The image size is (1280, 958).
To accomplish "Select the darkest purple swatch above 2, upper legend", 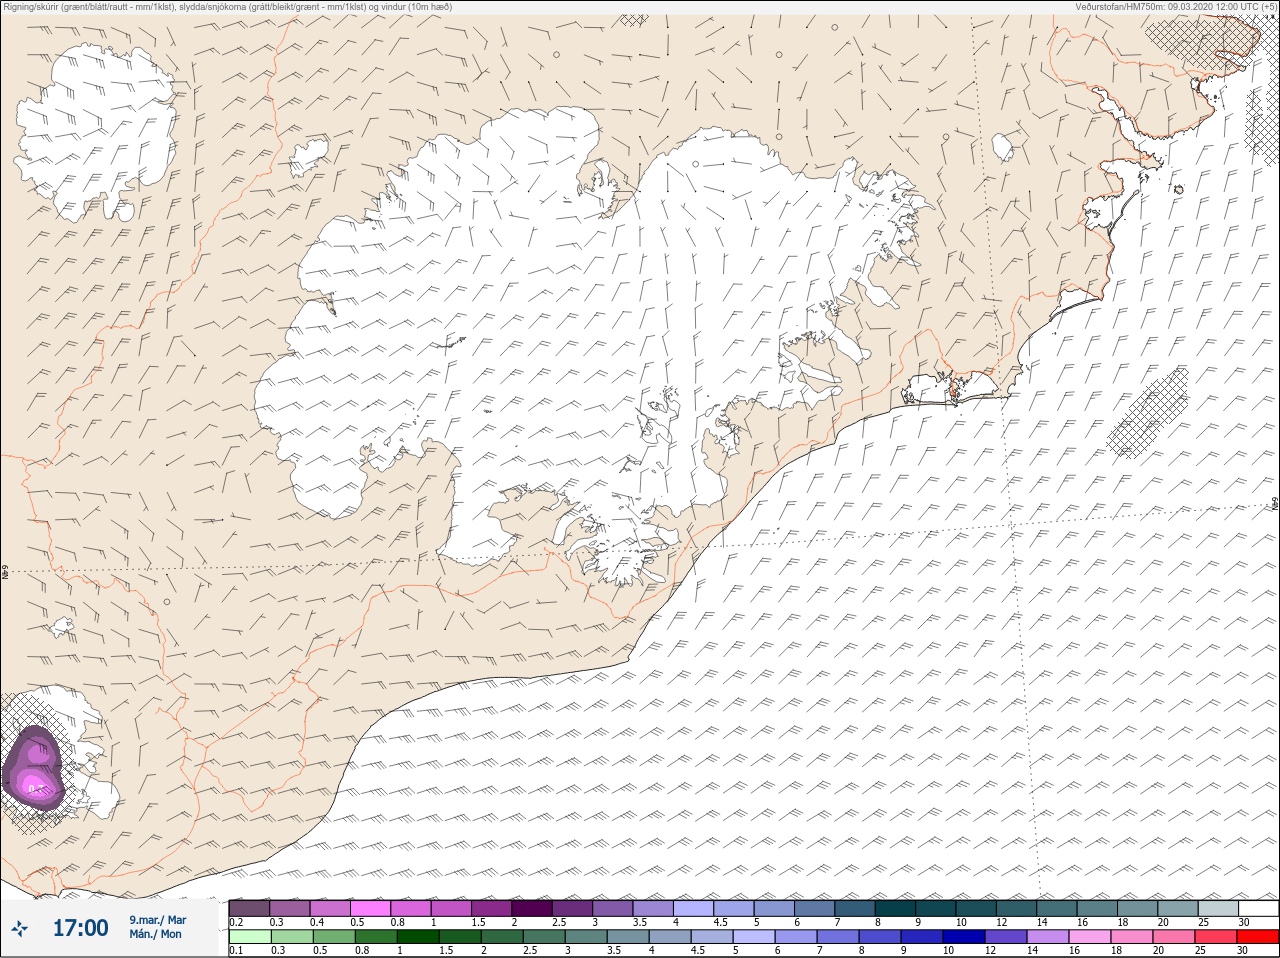I will pyautogui.click(x=532, y=908).
